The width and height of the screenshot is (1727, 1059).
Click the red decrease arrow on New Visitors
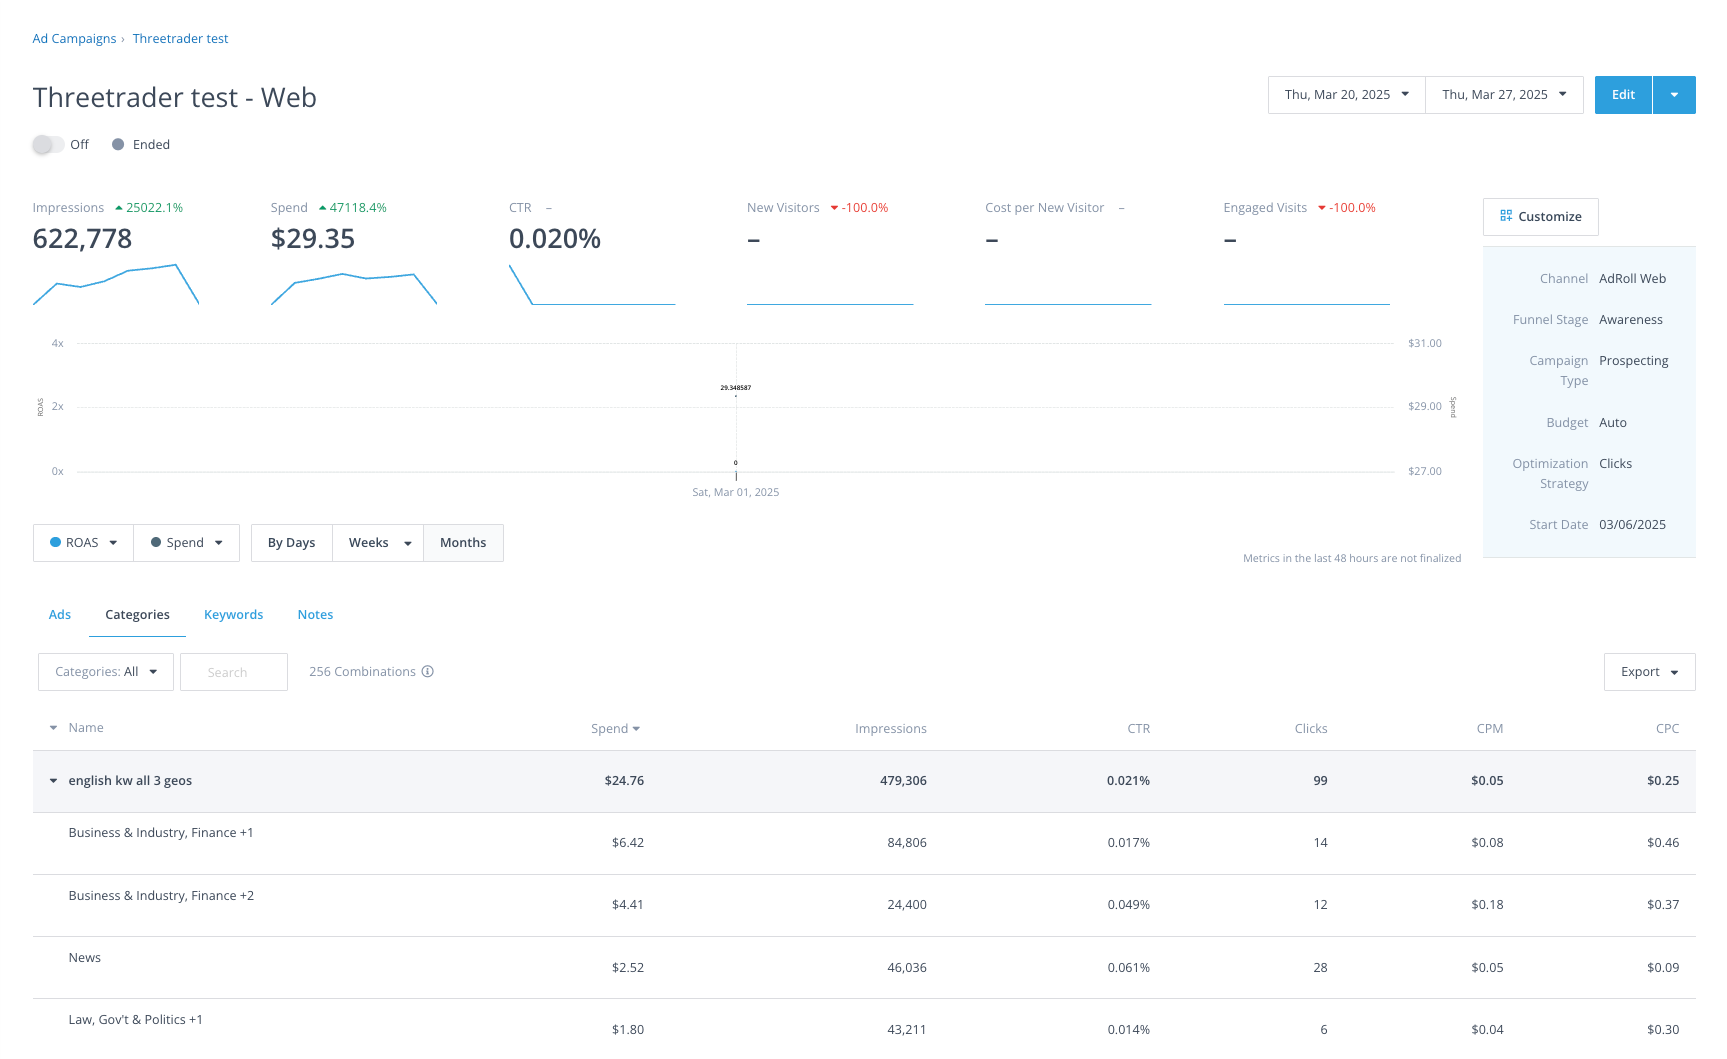point(835,208)
